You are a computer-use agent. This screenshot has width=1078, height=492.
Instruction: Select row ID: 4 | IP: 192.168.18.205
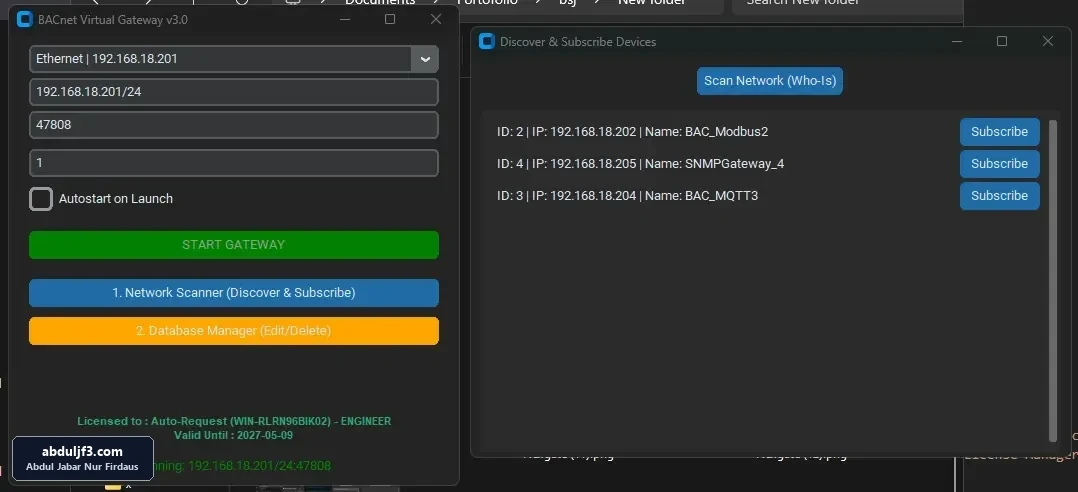(641, 164)
